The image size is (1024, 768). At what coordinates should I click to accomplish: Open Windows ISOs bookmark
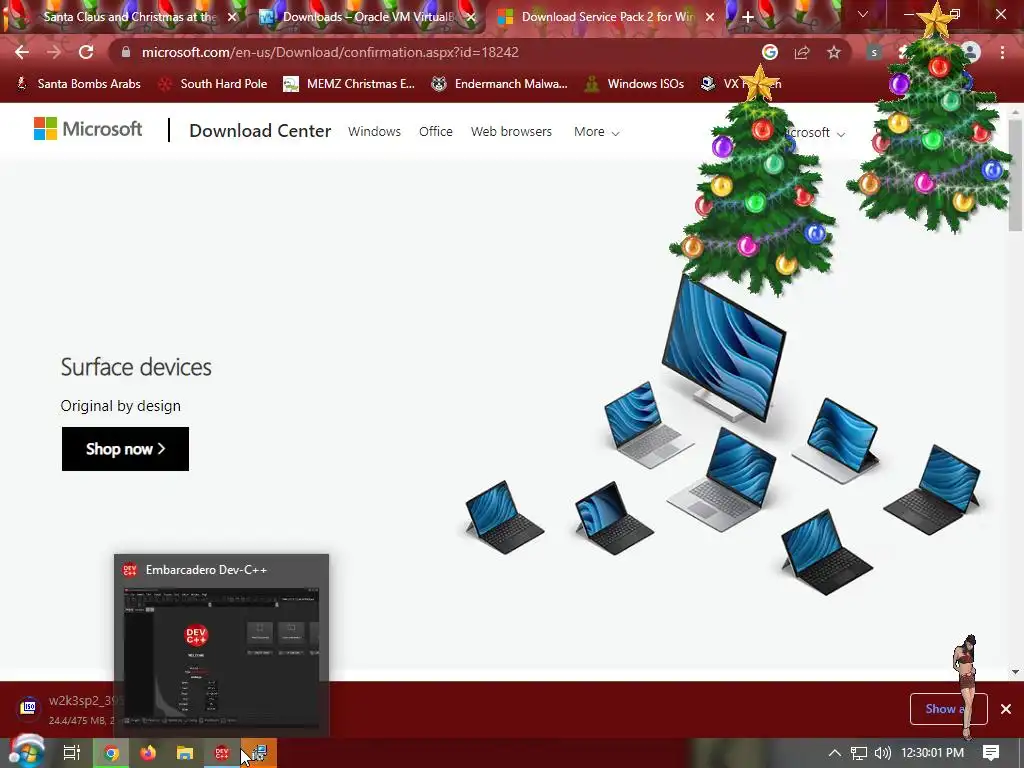[634, 84]
